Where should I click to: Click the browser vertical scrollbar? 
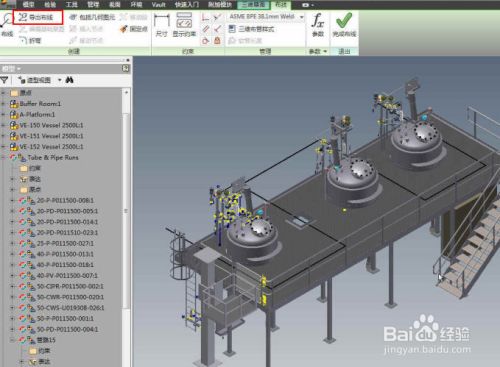coord(126,210)
